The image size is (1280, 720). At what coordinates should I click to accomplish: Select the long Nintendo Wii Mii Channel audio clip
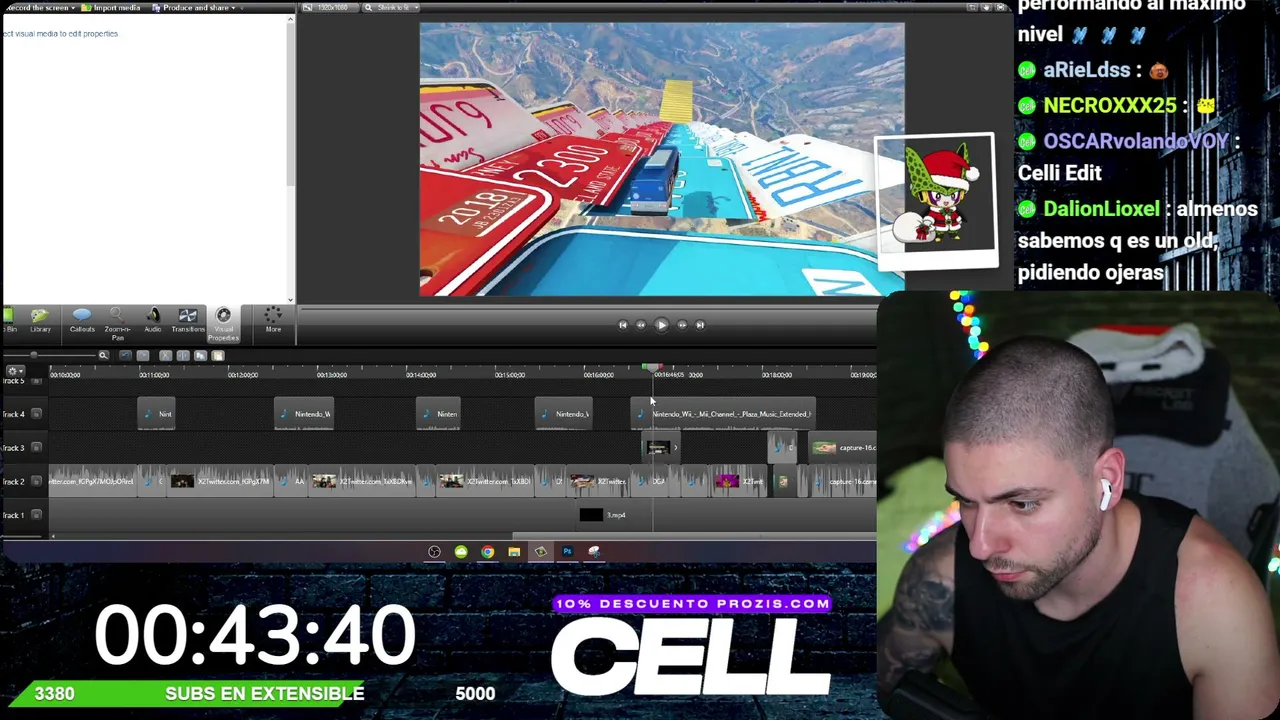[x=723, y=414]
